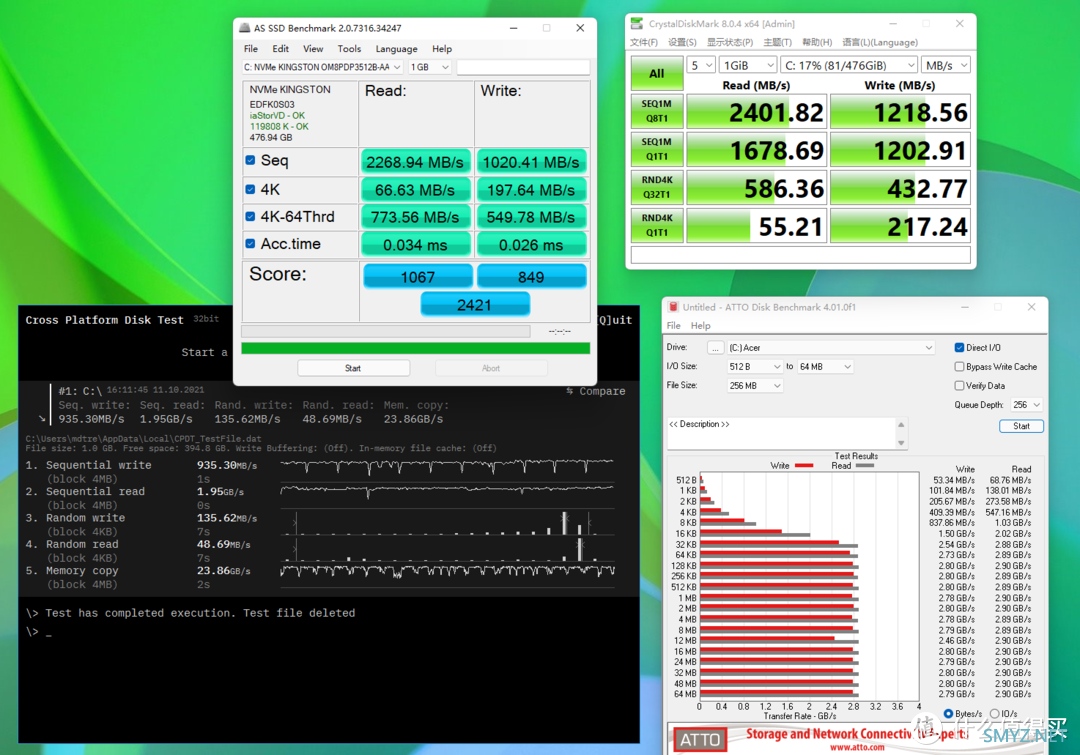Click the total score 2421
Viewport: 1080px width, 755px height.
[x=475, y=304]
